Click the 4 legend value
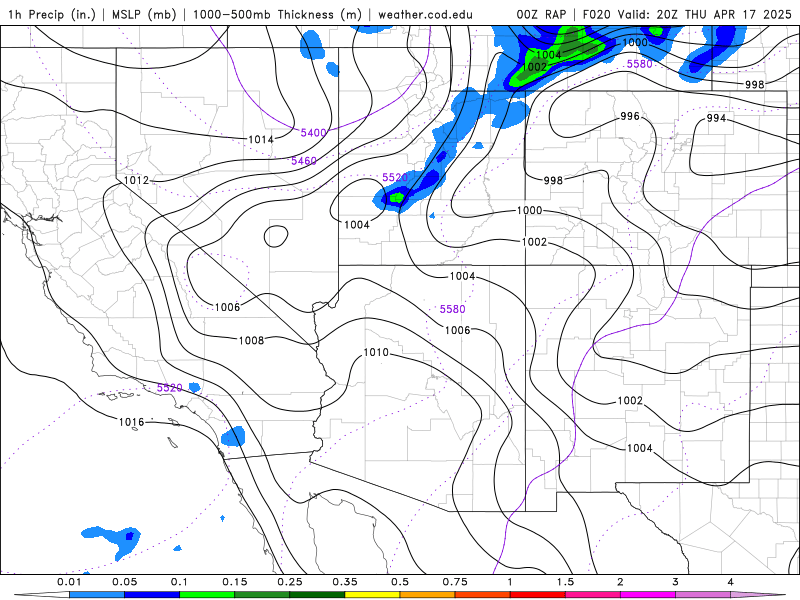800x600 pixels. click(731, 582)
